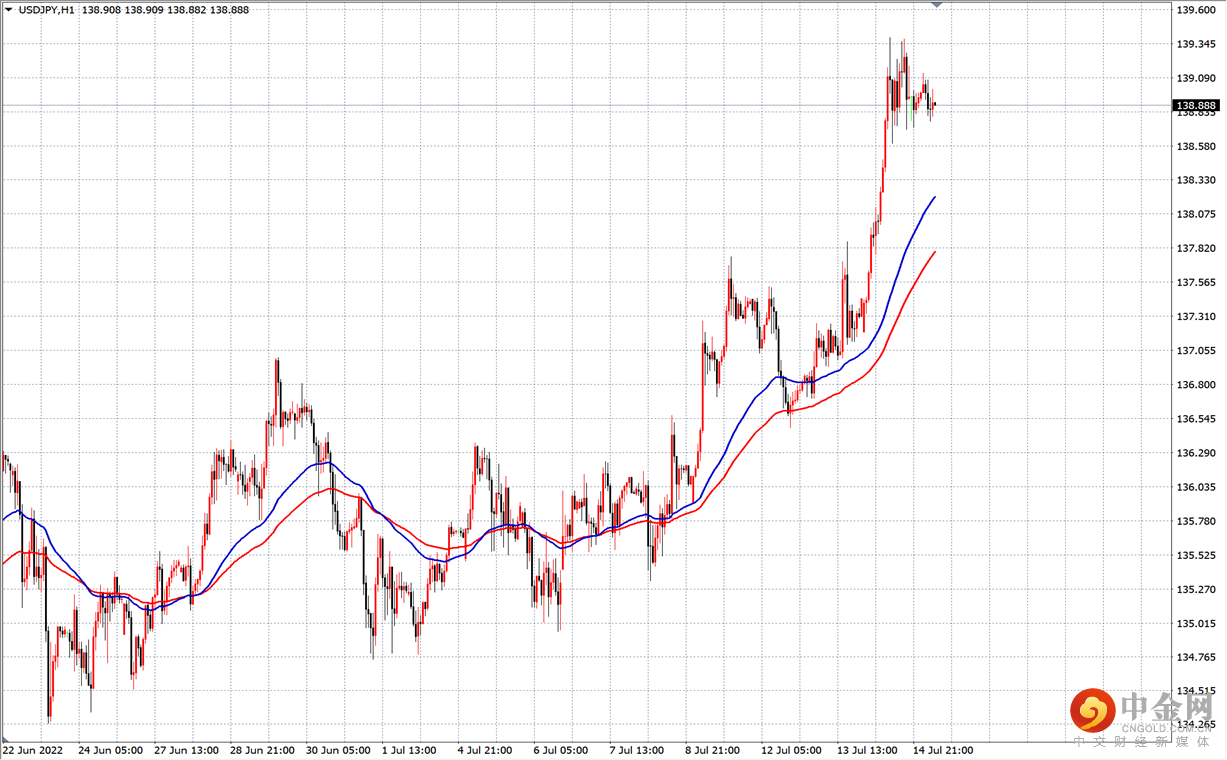
Task: Click the 134.765 price axis label
Action: [1196, 657]
